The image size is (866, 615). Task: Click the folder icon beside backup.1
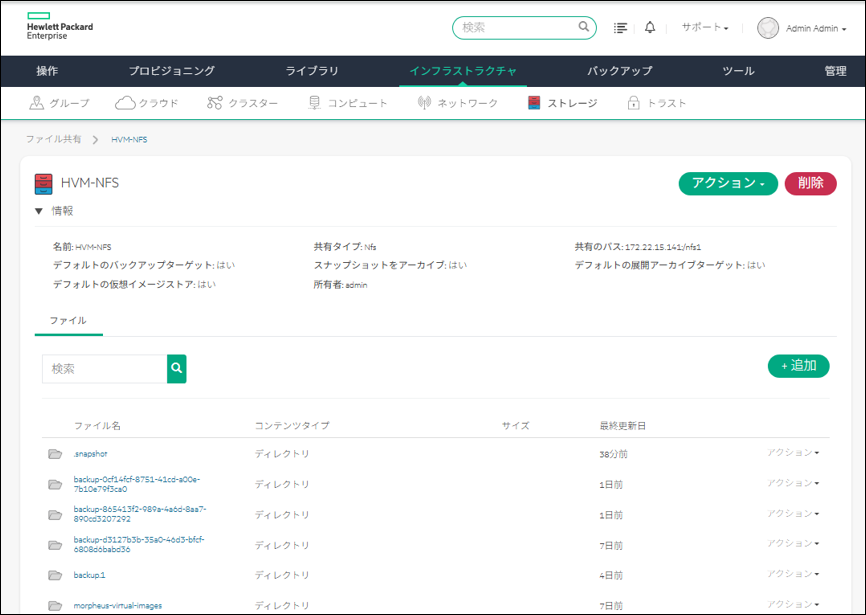pyautogui.click(x=55, y=575)
